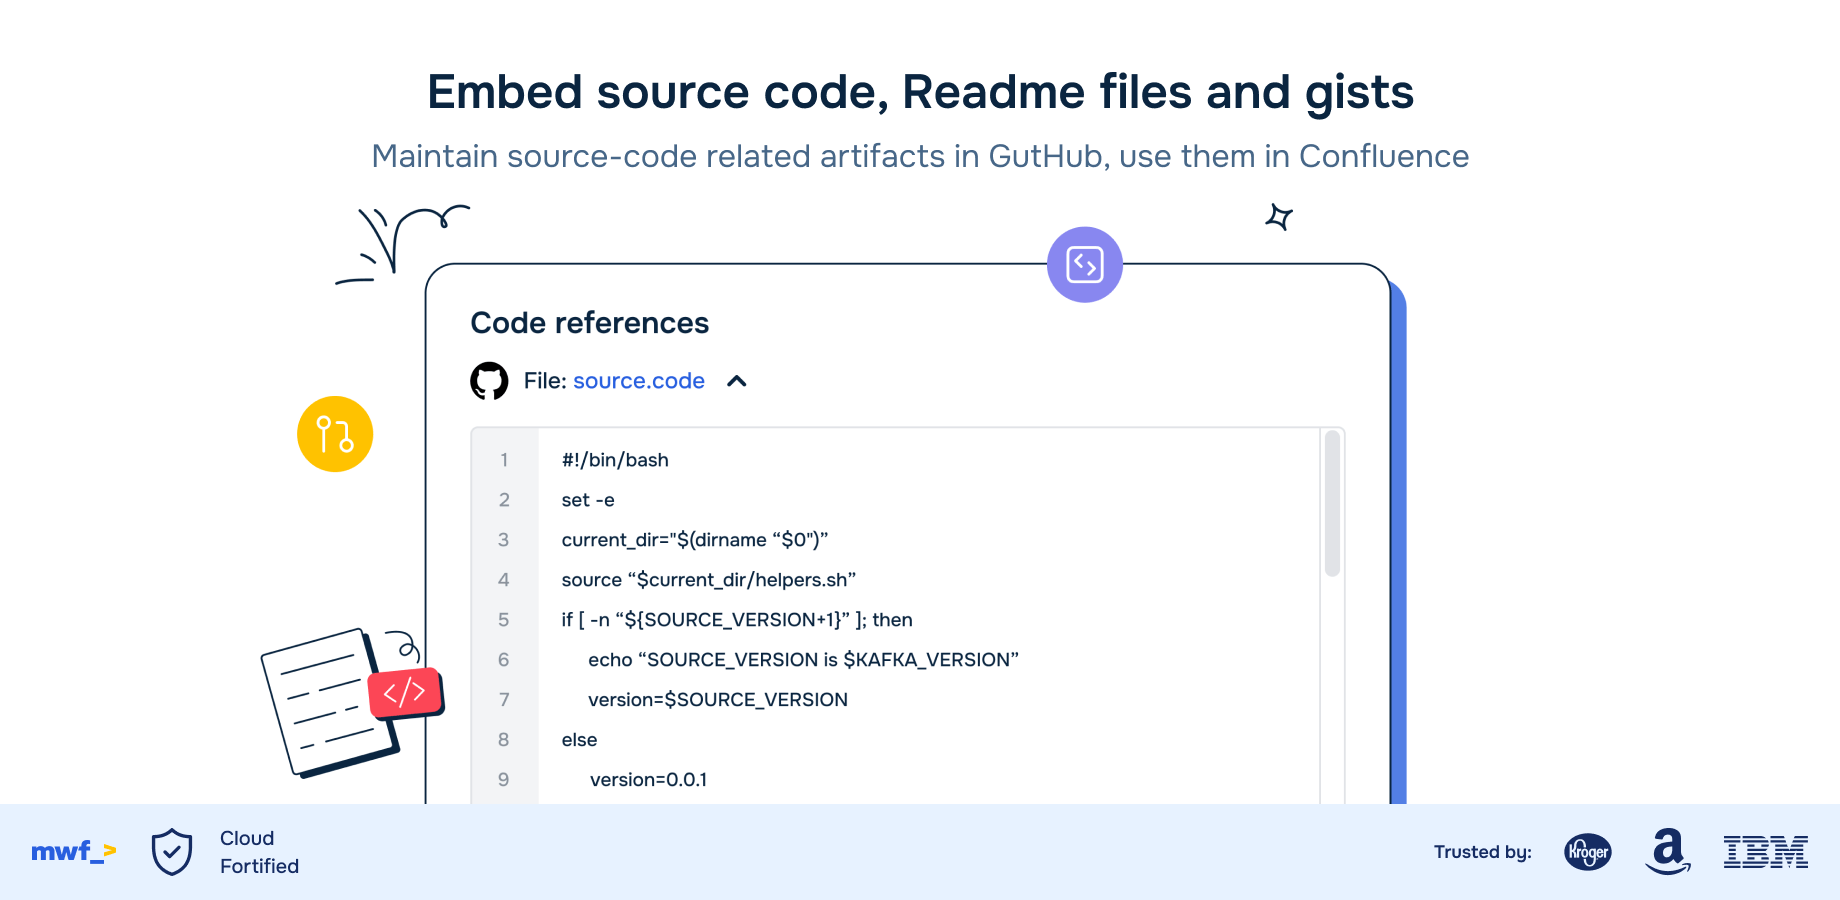Viewport: 1840px width, 900px height.
Task: Click the GitHub octocat logo
Action: pyautogui.click(x=489, y=381)
